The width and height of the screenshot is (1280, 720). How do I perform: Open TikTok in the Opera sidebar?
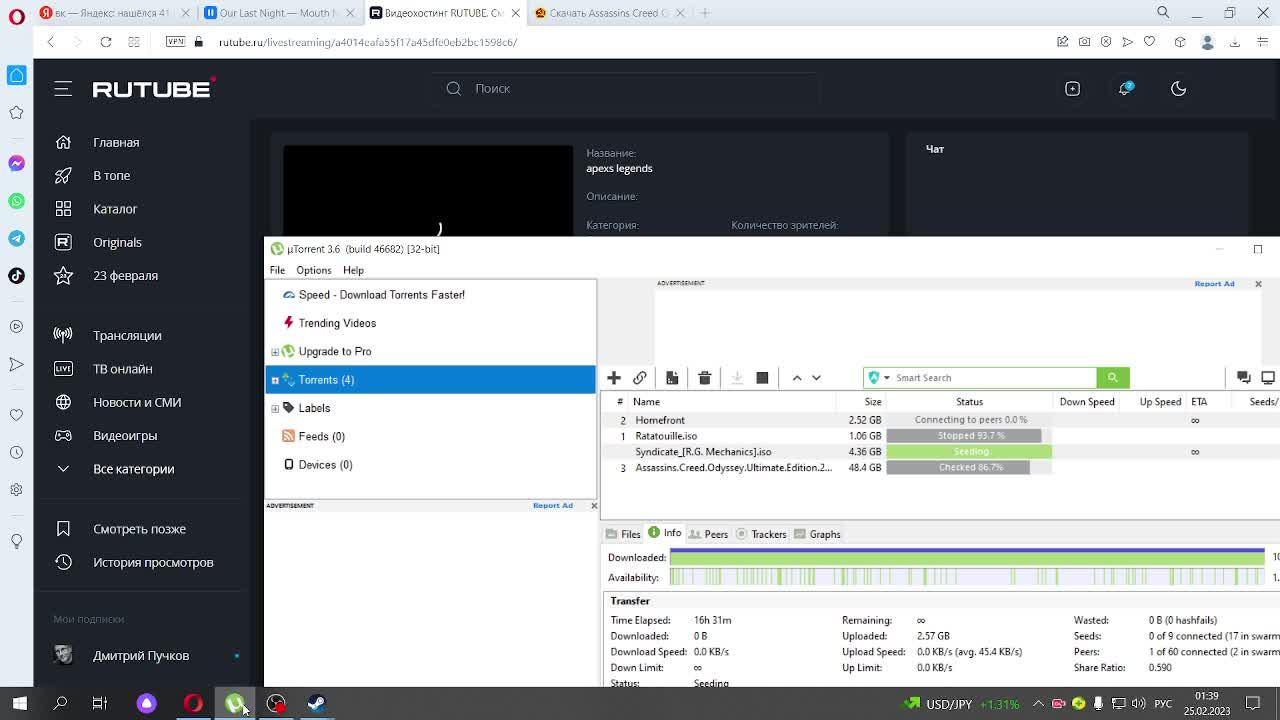point(16,276)
